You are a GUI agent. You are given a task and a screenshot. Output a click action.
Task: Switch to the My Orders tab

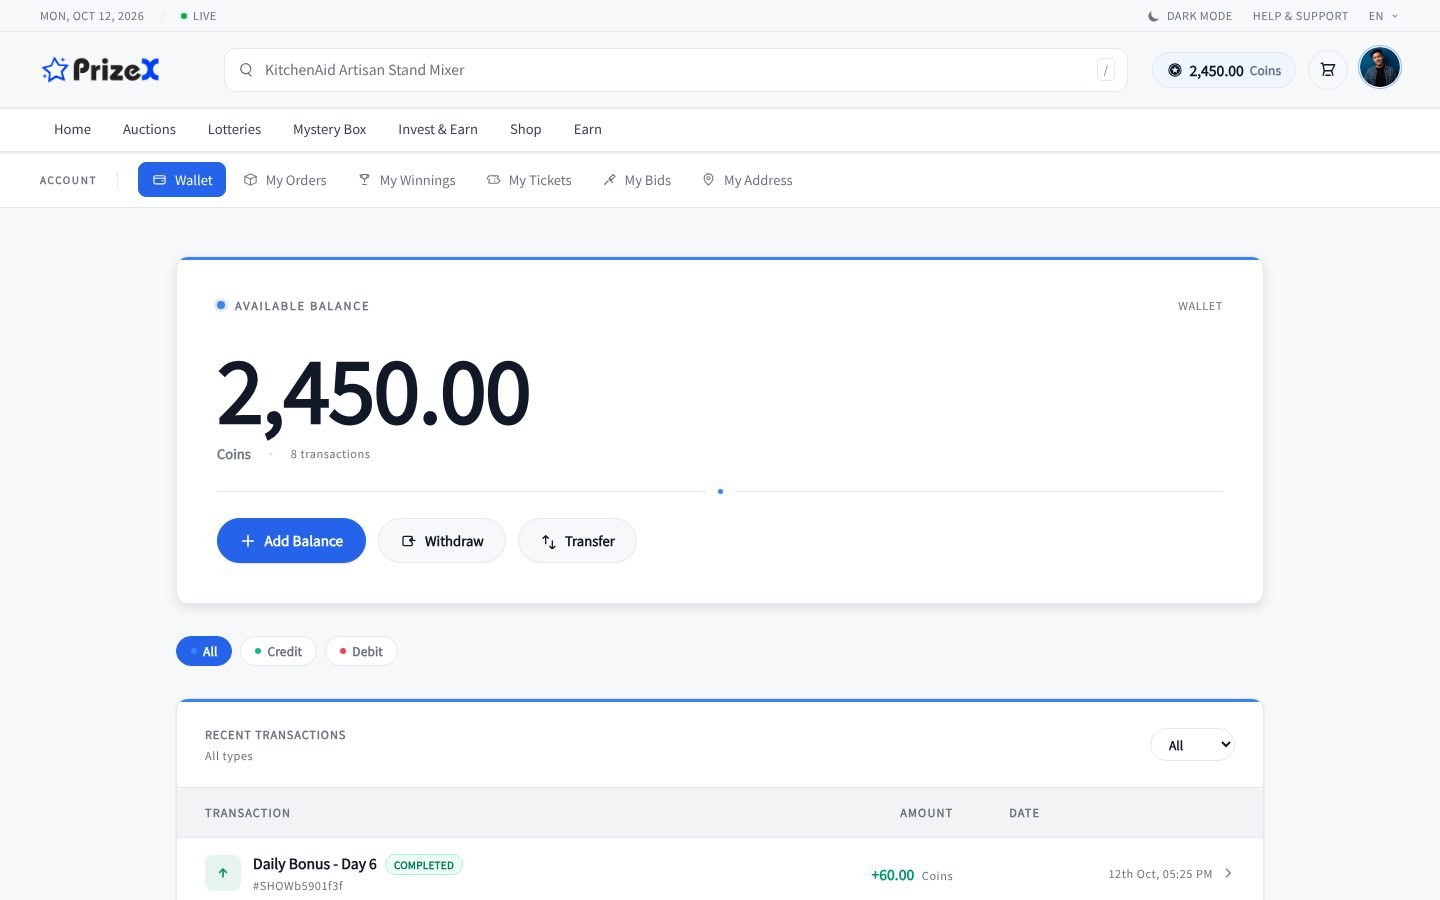(285, 180)
